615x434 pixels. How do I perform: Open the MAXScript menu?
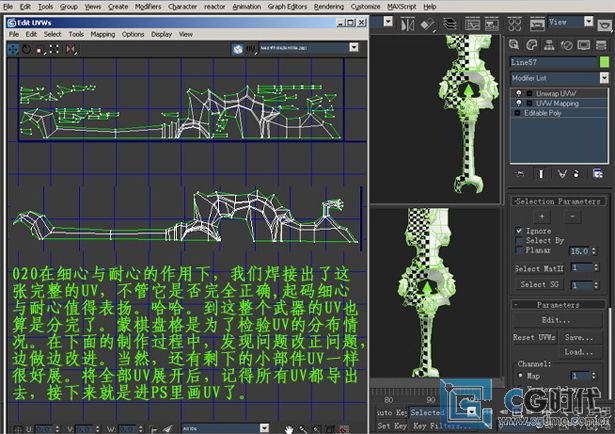point(402,6)
